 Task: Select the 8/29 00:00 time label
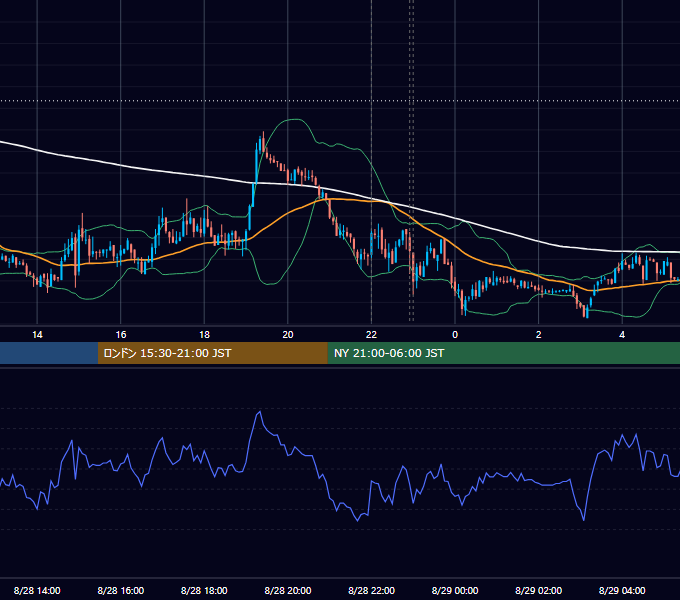point(455,590)
